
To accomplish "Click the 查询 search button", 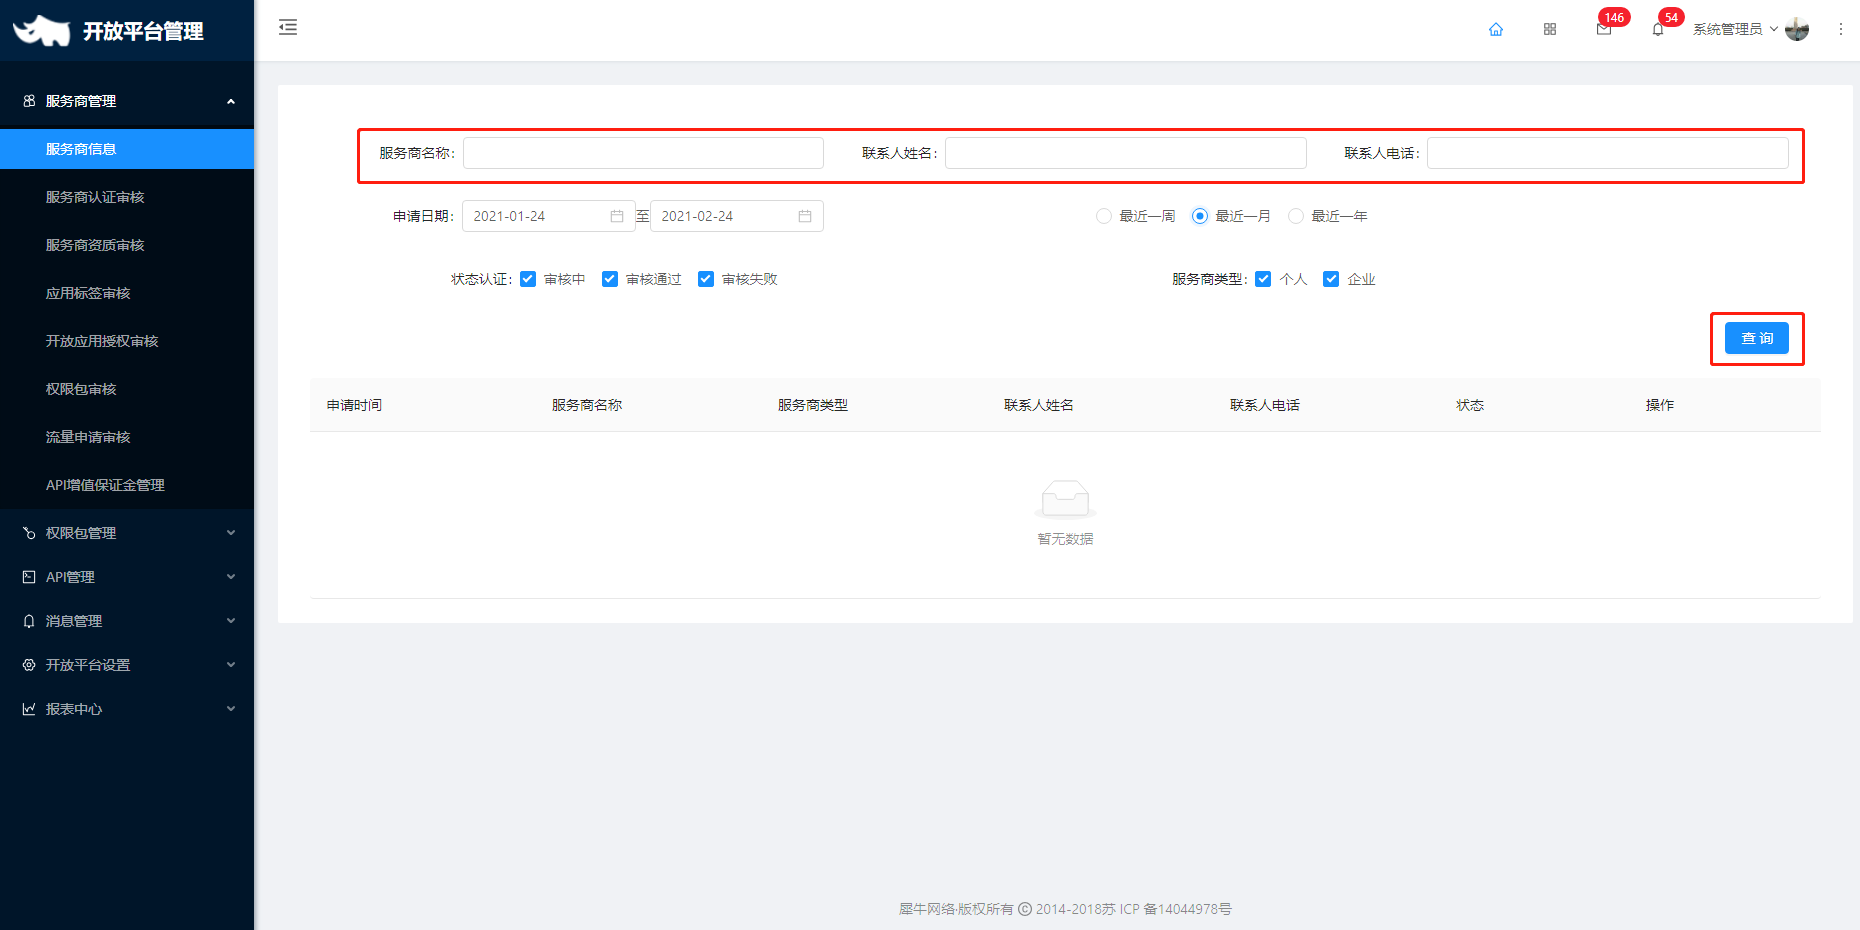I will point(1757,338).
